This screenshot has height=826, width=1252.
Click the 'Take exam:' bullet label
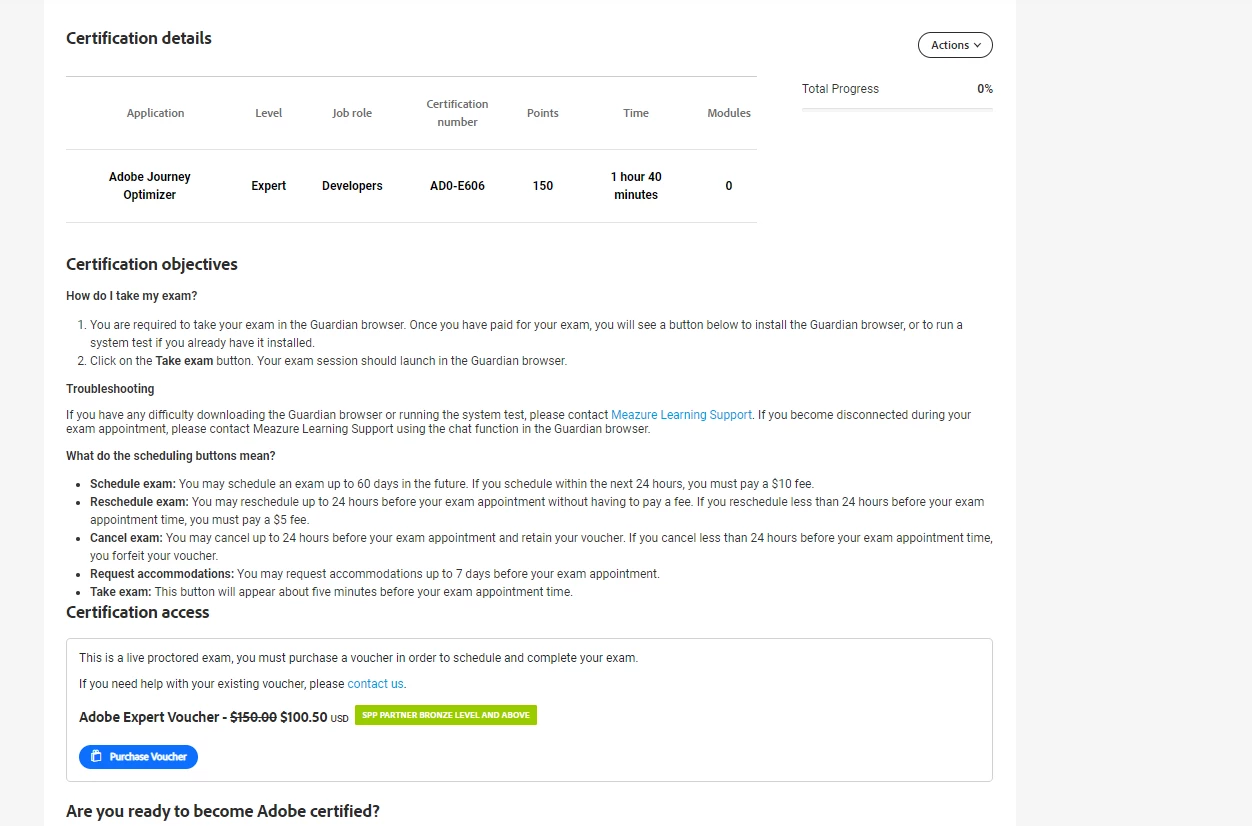pyautogui.click(x=121, y=592)
